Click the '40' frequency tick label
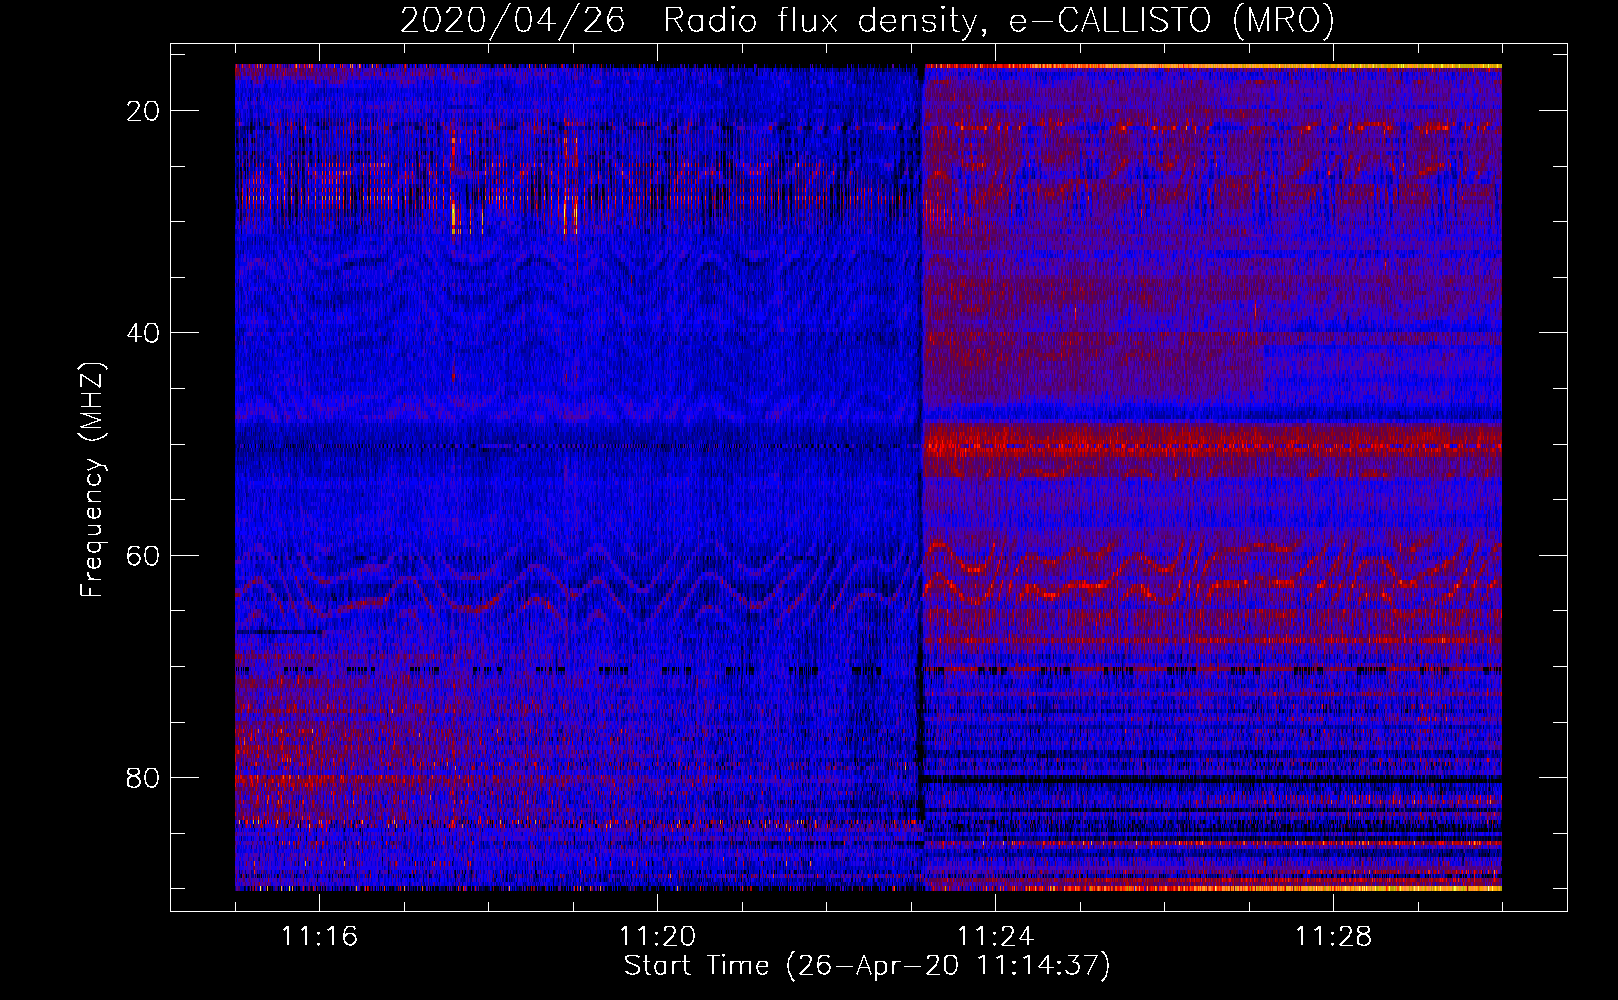The width and height of the screenshot is (1618, 1000). 144,333
